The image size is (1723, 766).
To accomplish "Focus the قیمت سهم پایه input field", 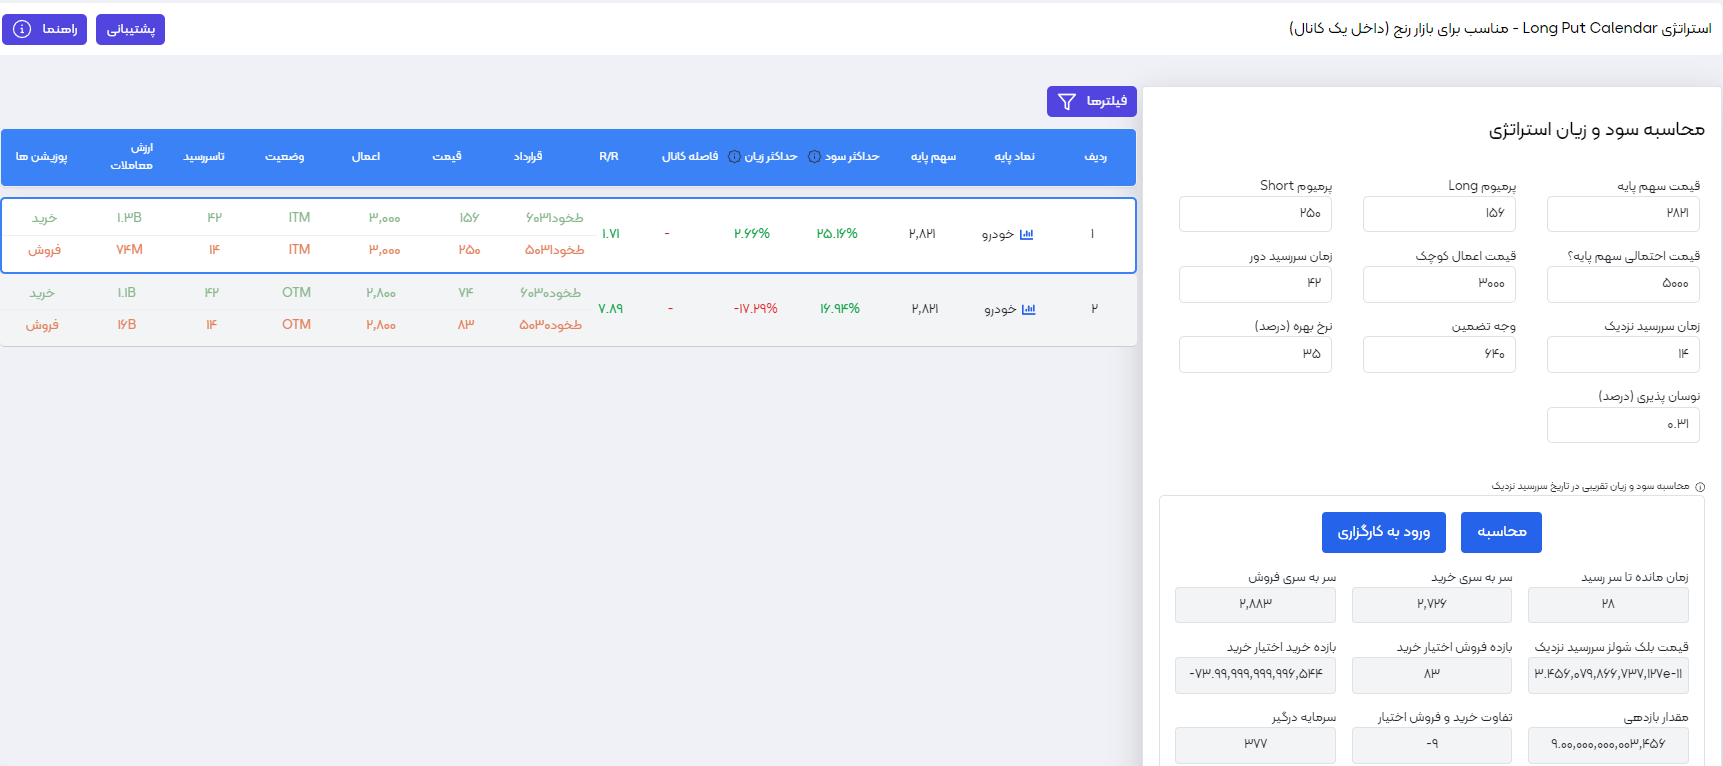I will (x=1622, y=214).
